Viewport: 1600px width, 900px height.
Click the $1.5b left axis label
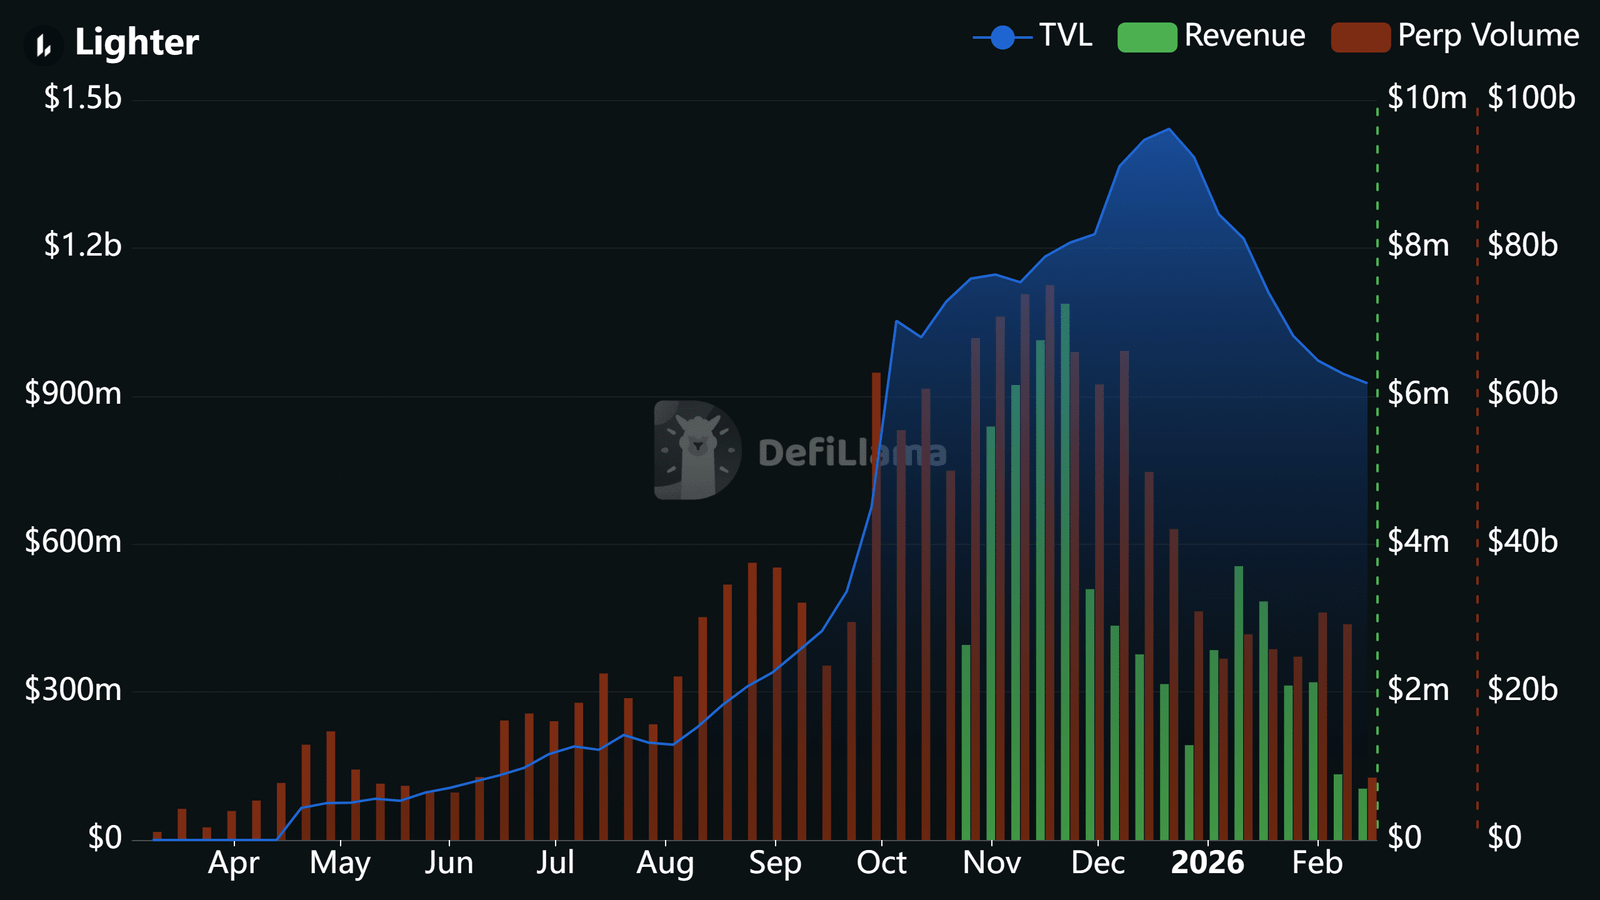(82, 98)
